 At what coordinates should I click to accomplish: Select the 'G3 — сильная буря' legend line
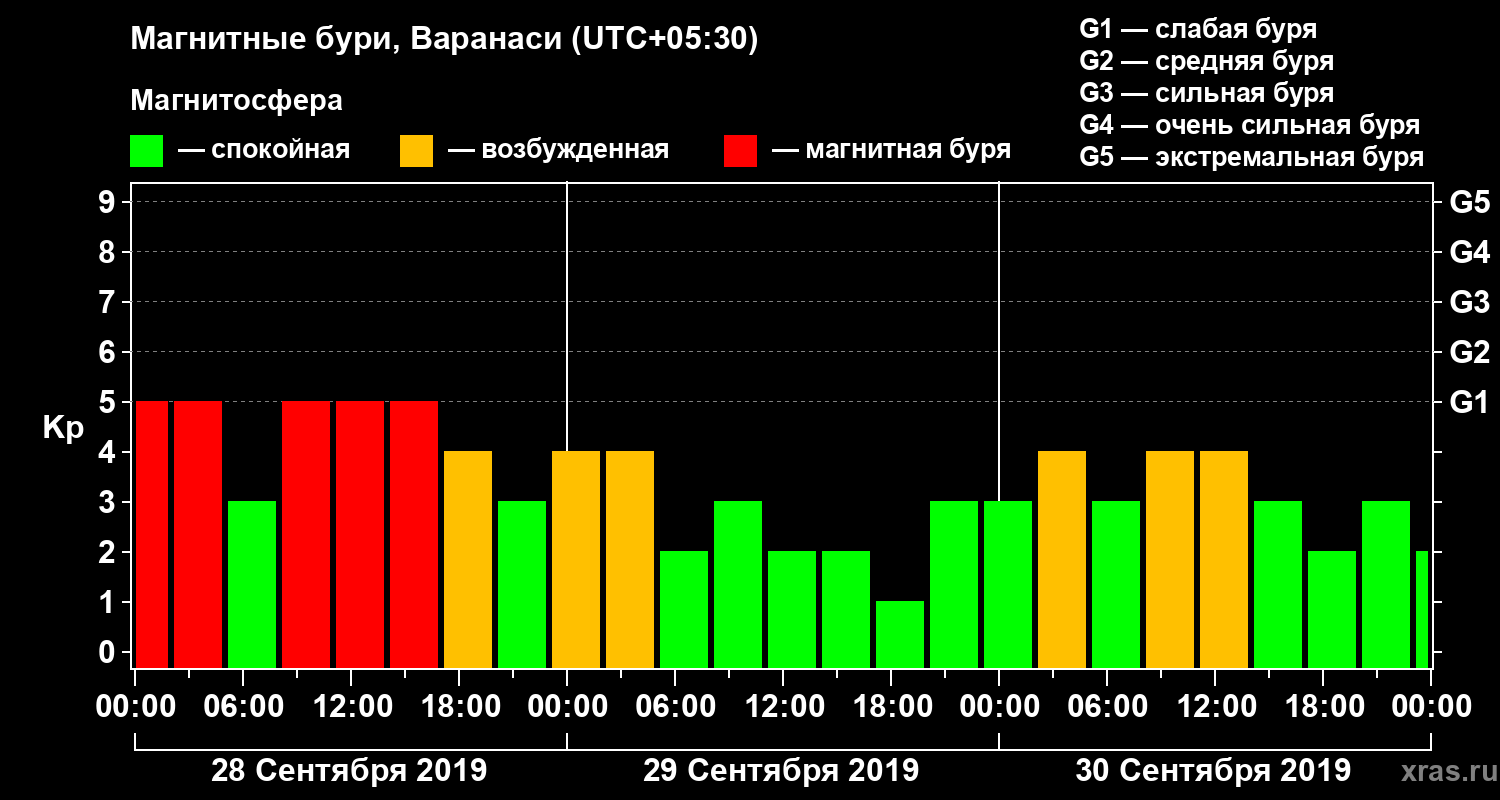pyautogui.click(x=1206, y=93)
